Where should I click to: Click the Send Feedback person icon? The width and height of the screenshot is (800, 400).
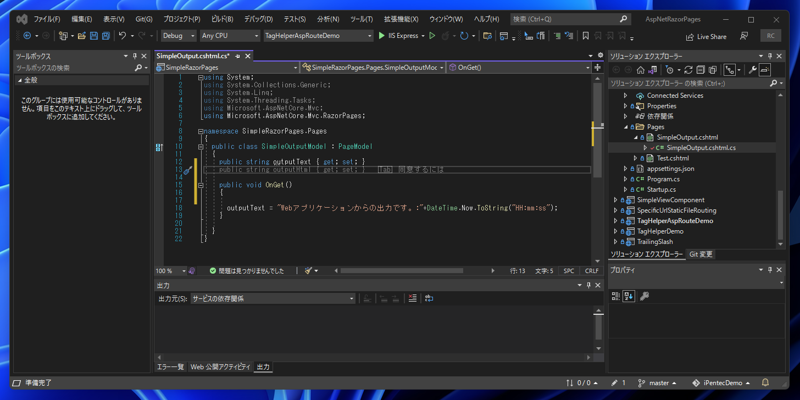click(744, 36)
